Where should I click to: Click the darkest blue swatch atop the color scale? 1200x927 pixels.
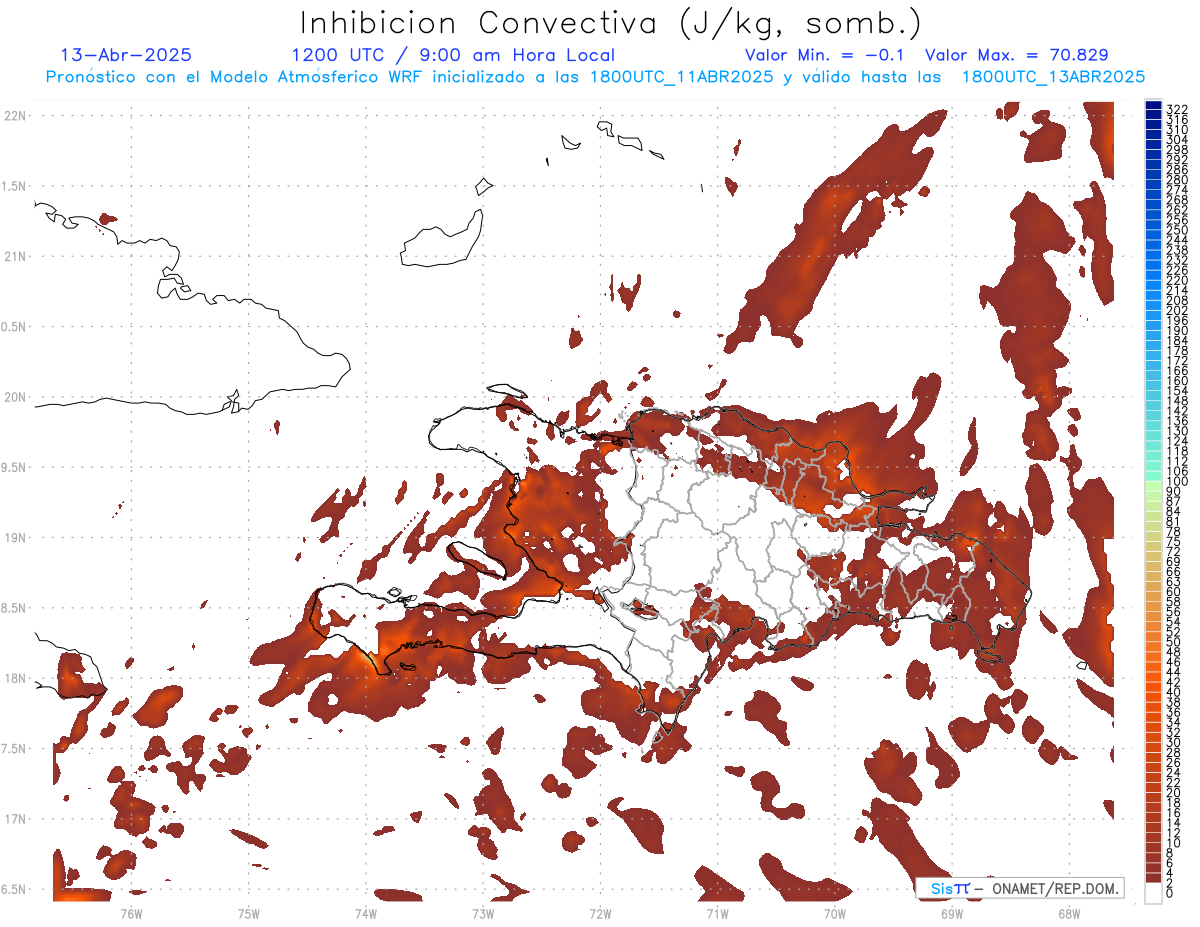pyautogui.click(x=1154, y=106)
